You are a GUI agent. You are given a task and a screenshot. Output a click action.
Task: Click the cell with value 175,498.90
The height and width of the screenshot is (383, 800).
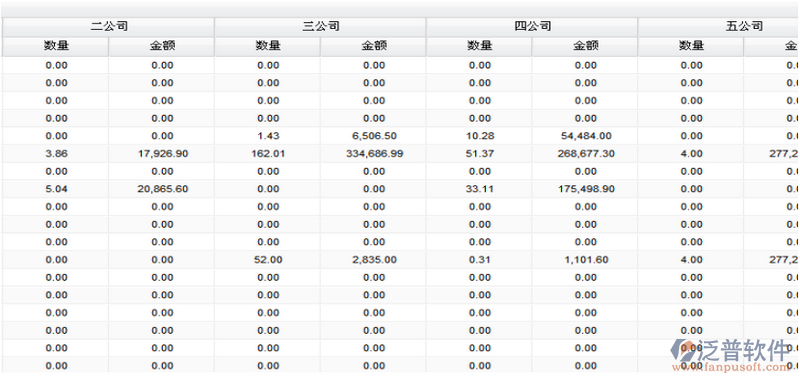click(x=585, y=189)
